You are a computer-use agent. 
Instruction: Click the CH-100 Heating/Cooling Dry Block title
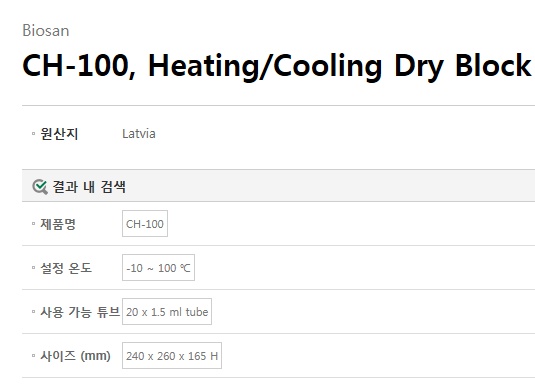(x=277, y=66)
